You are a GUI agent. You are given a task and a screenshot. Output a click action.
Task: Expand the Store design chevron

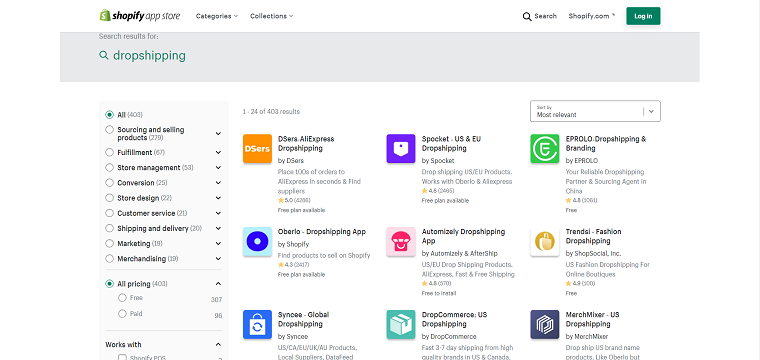pos(218,198)
